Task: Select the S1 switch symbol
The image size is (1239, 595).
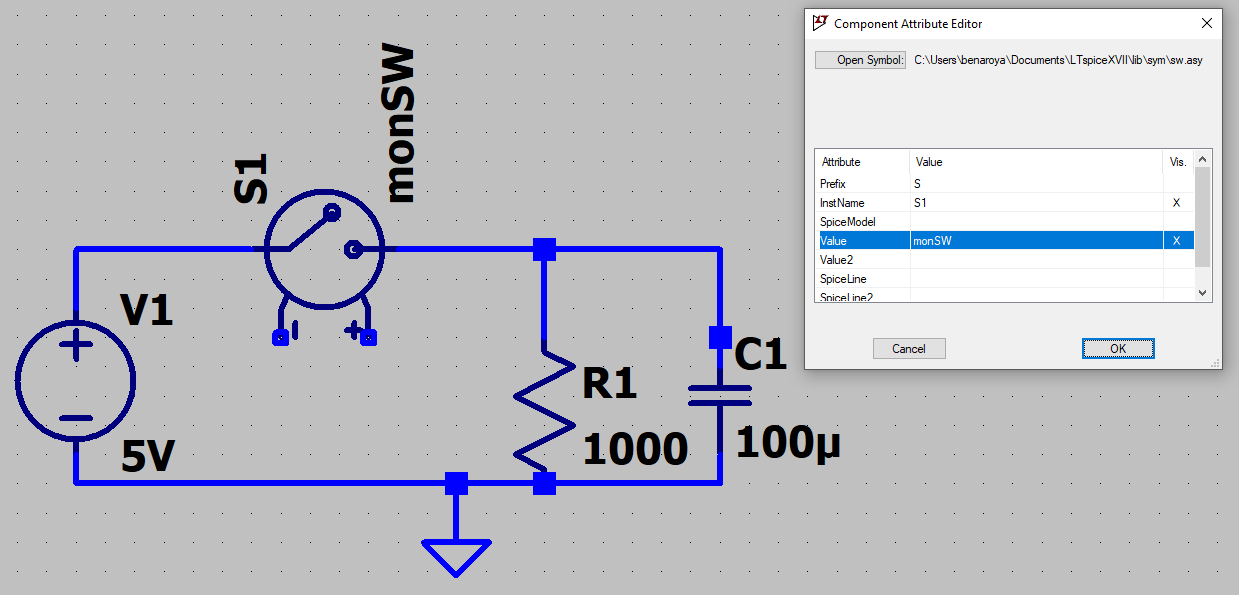Action: [x=323, y=248]
